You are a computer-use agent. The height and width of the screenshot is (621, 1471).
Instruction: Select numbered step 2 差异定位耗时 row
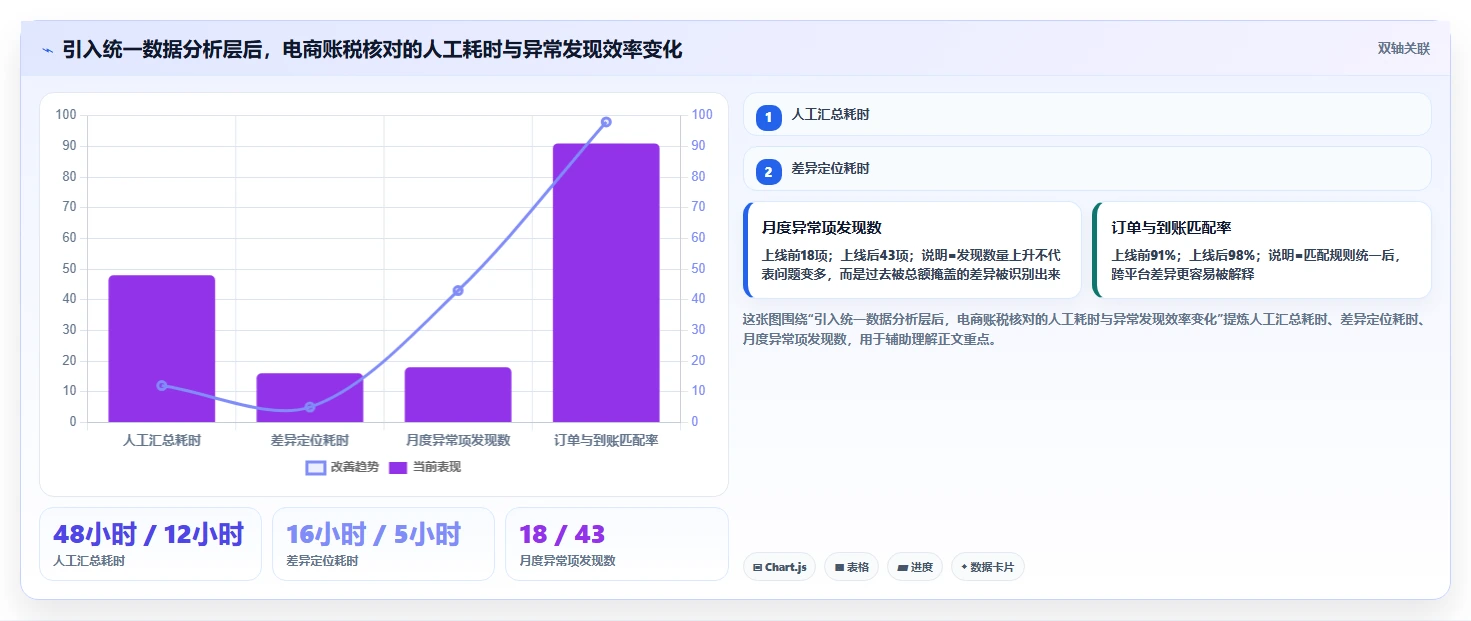point(1087,168)
